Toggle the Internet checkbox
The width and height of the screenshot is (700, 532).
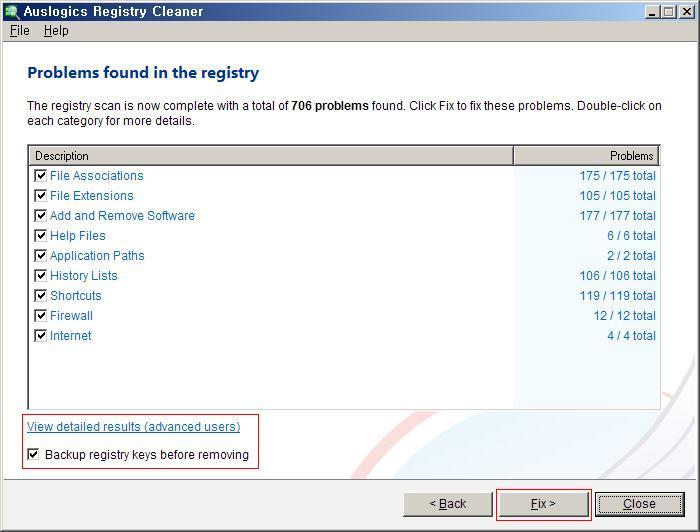tap(41, 336)
